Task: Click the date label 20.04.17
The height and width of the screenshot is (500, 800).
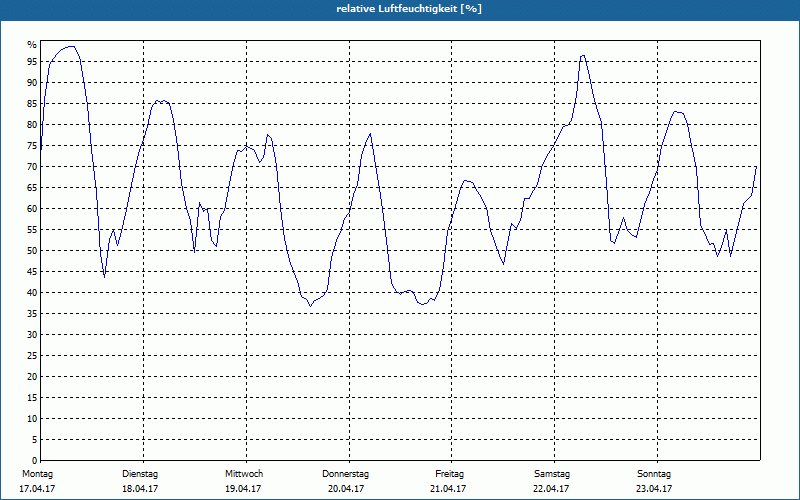Action: click(346, 489)
